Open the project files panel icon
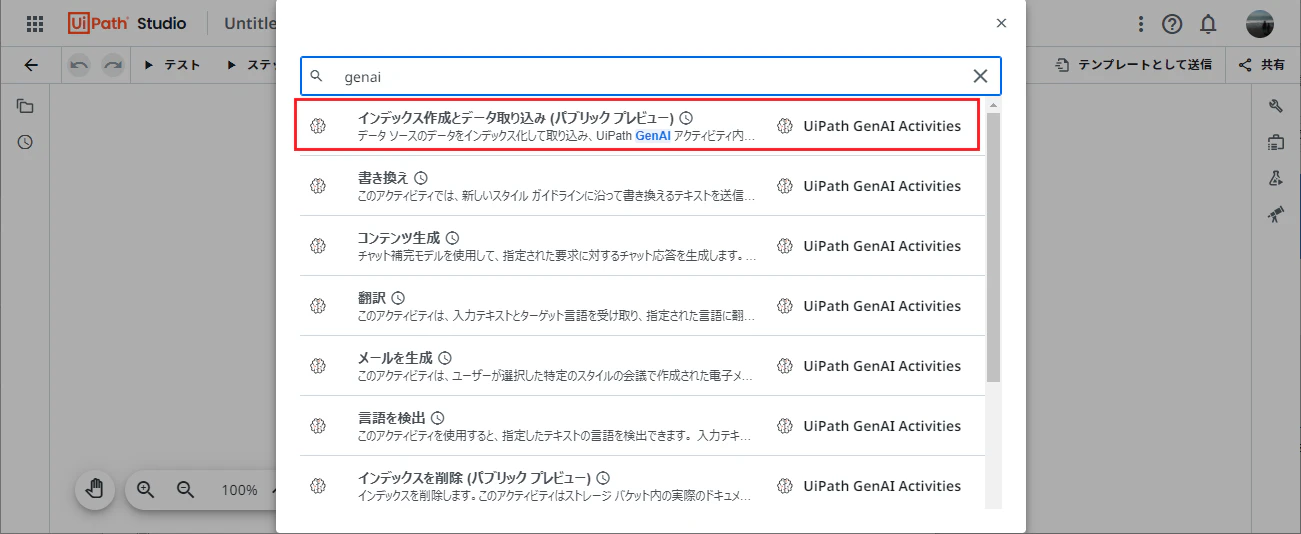This screenshot has width=1301, height=534. (x=25, y=107)
